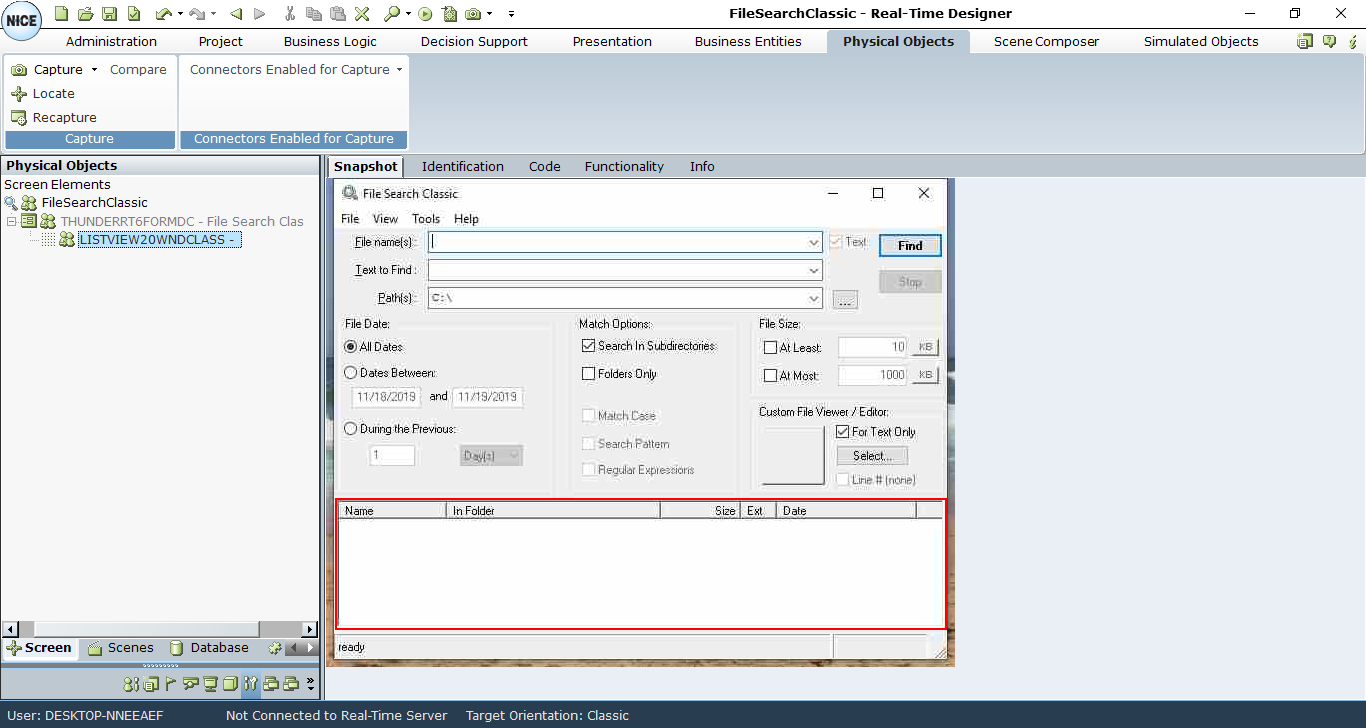
Task: Click the Copy icon in toolbar
Action: click(x=314, y=14)
